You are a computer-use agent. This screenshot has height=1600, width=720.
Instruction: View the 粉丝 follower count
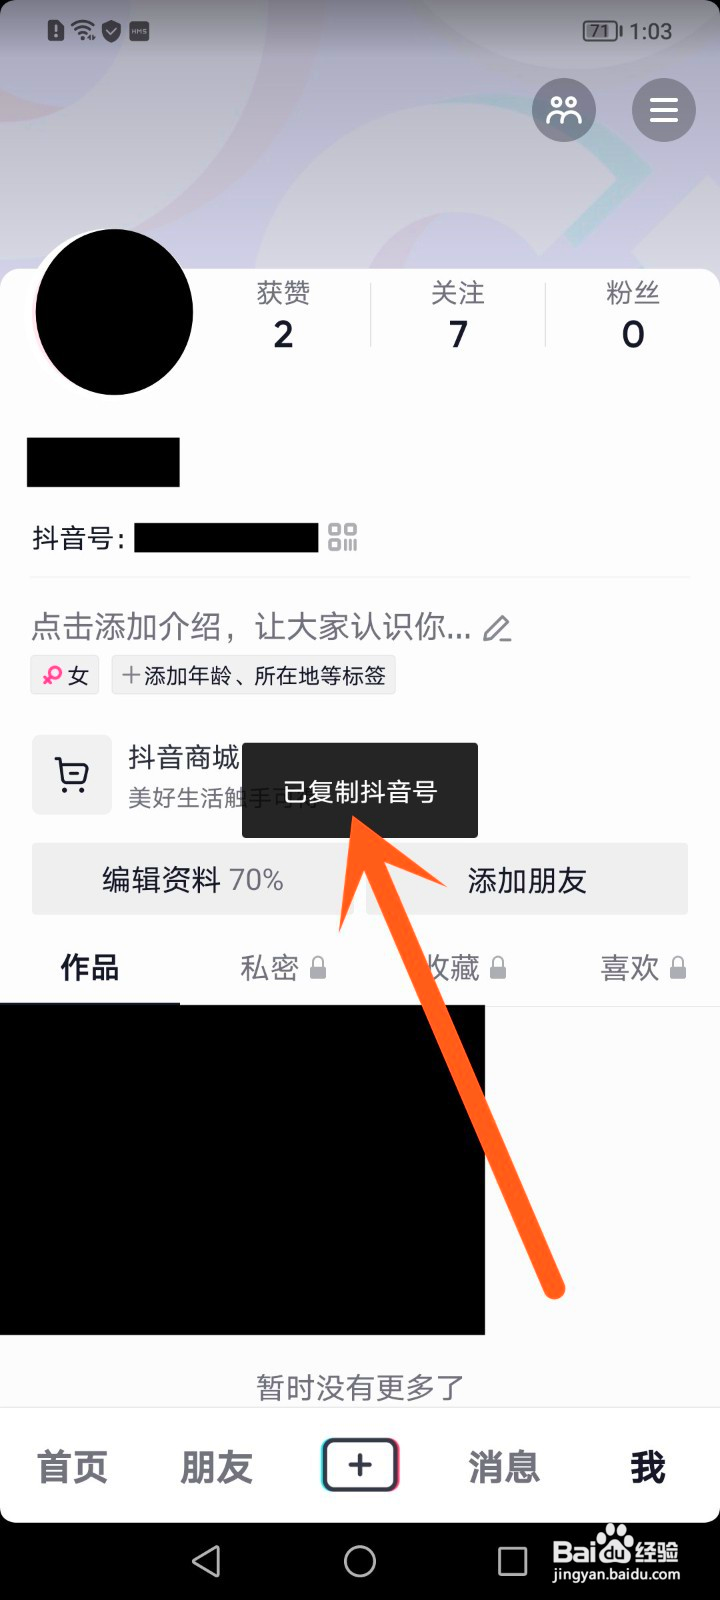[x=633, y=315]
